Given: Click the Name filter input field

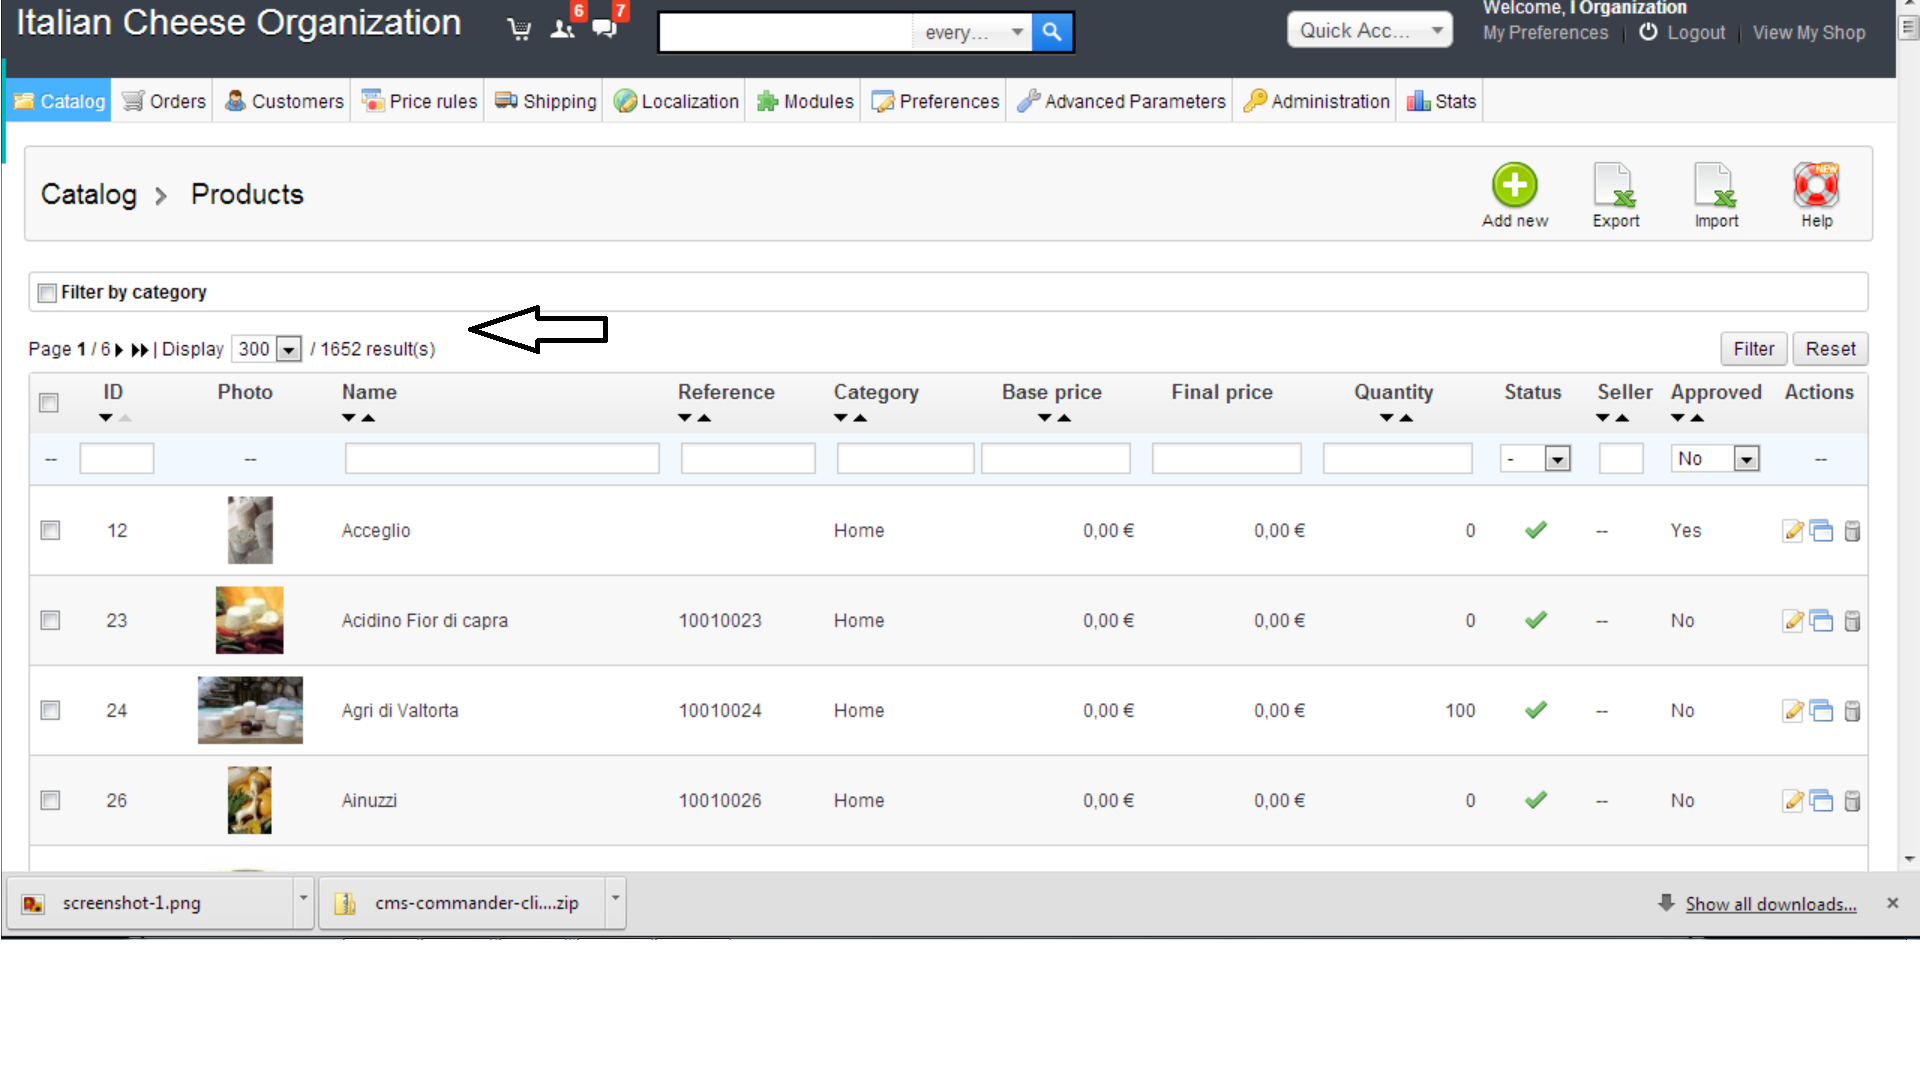Looking at the screenshot, I should (x=501, y=459).
